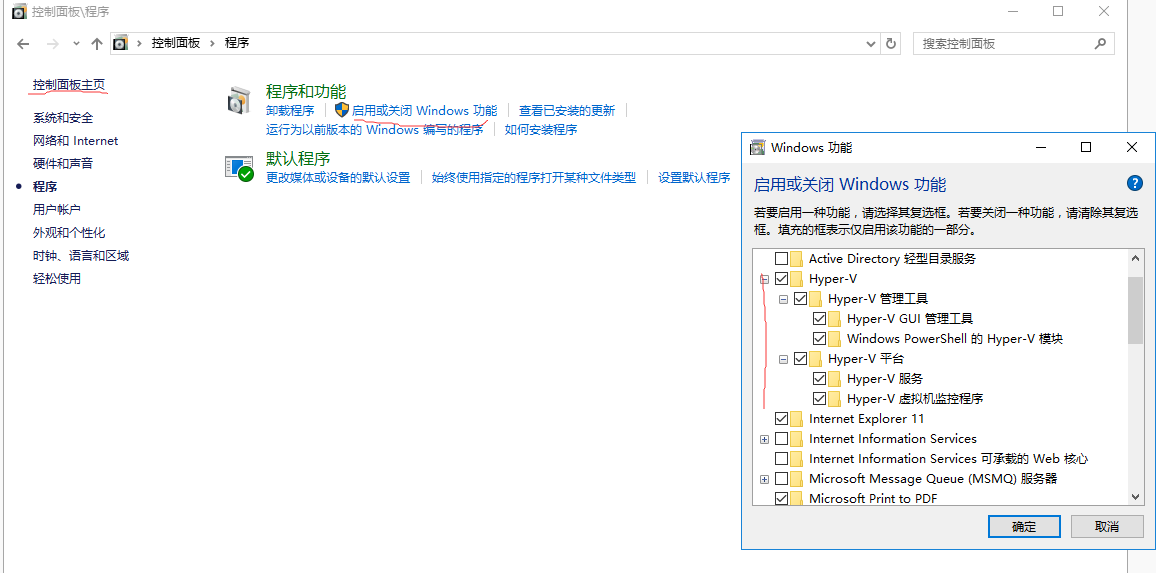Screen dimensions: 1156x573
Task: Open 用户帐户 category
Action: [x=57, y=209]
